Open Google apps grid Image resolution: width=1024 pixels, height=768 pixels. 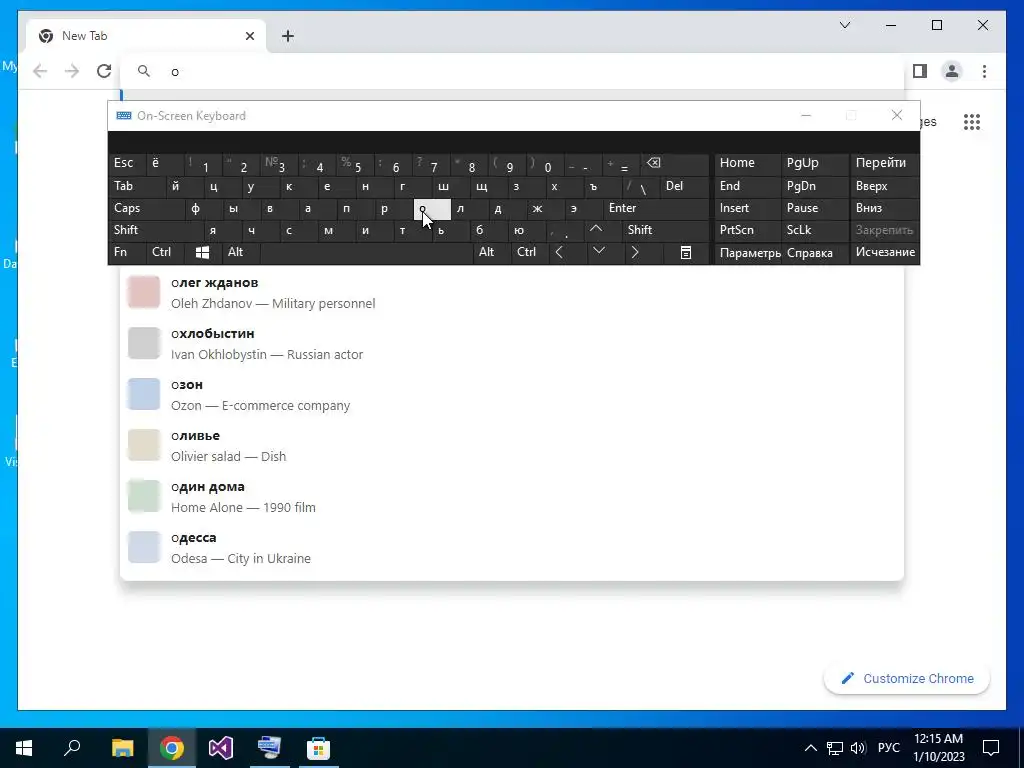tap(972, 121)
